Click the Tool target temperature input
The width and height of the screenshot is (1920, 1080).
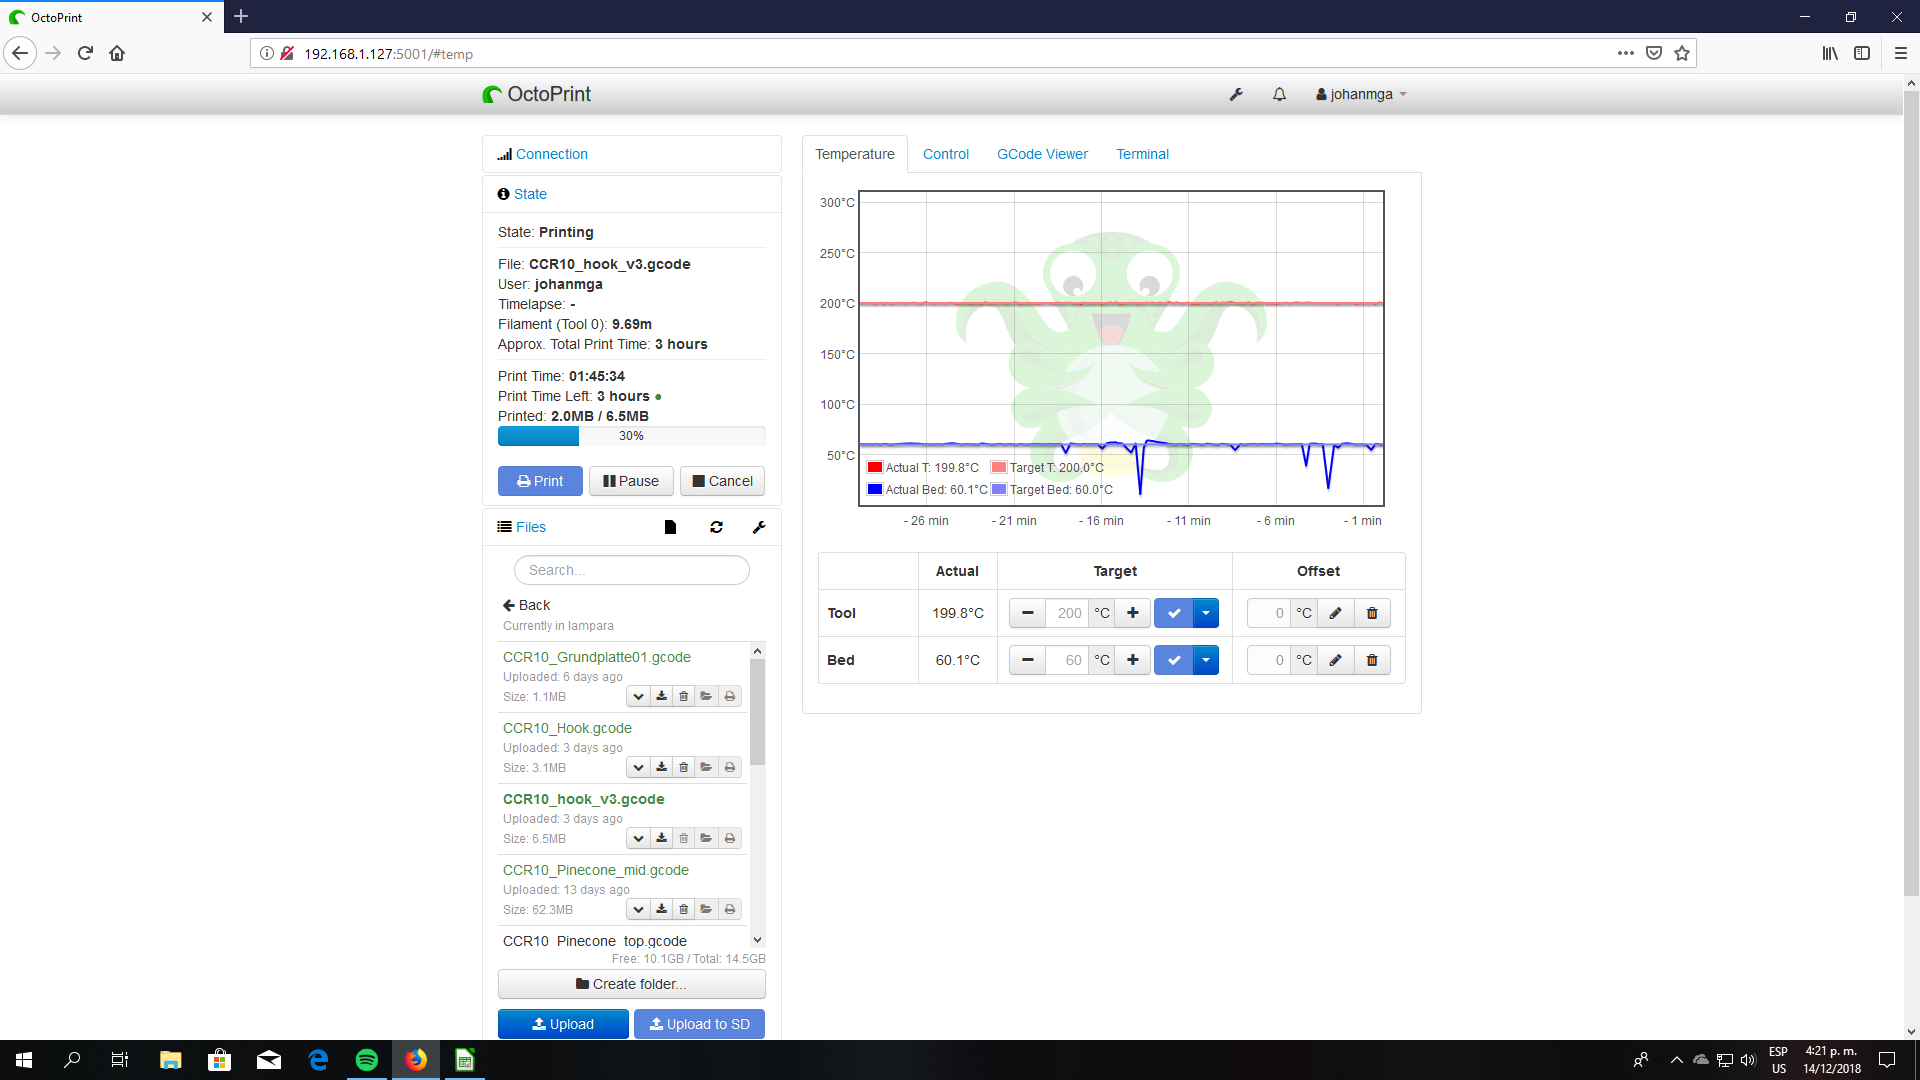coord(1067,613)
